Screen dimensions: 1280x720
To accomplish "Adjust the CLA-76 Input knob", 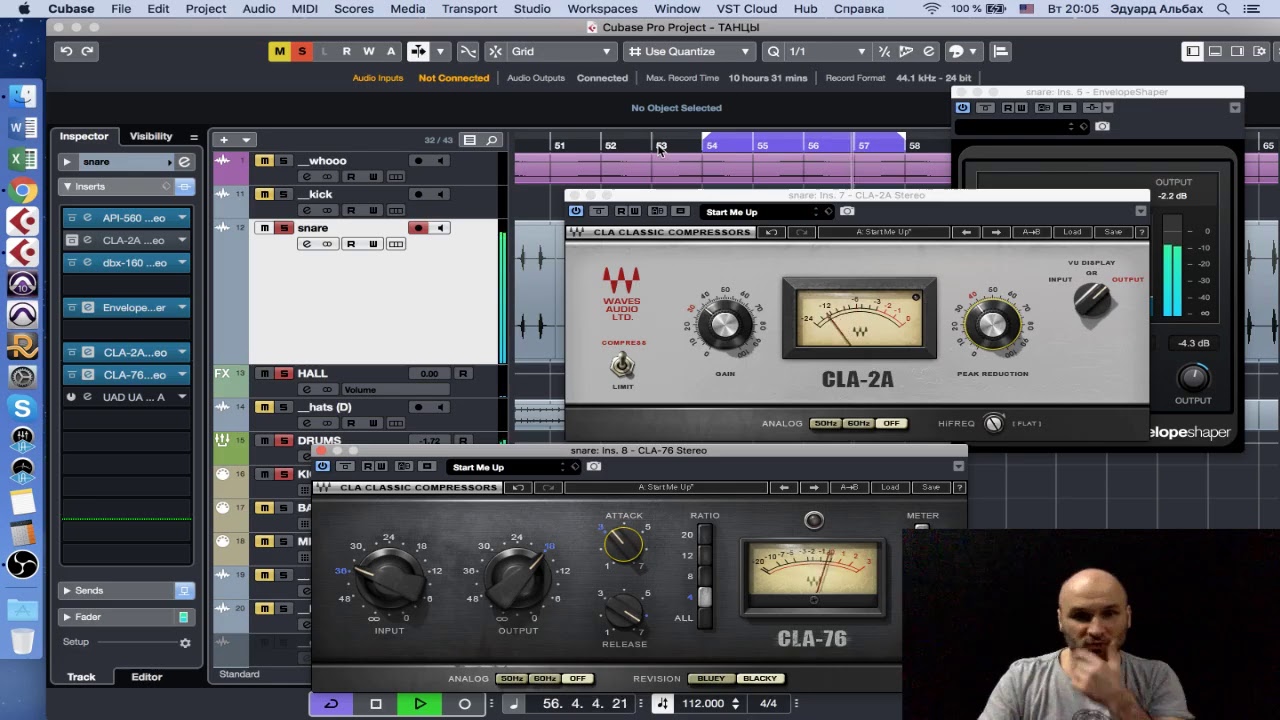I will pos(389,578).
